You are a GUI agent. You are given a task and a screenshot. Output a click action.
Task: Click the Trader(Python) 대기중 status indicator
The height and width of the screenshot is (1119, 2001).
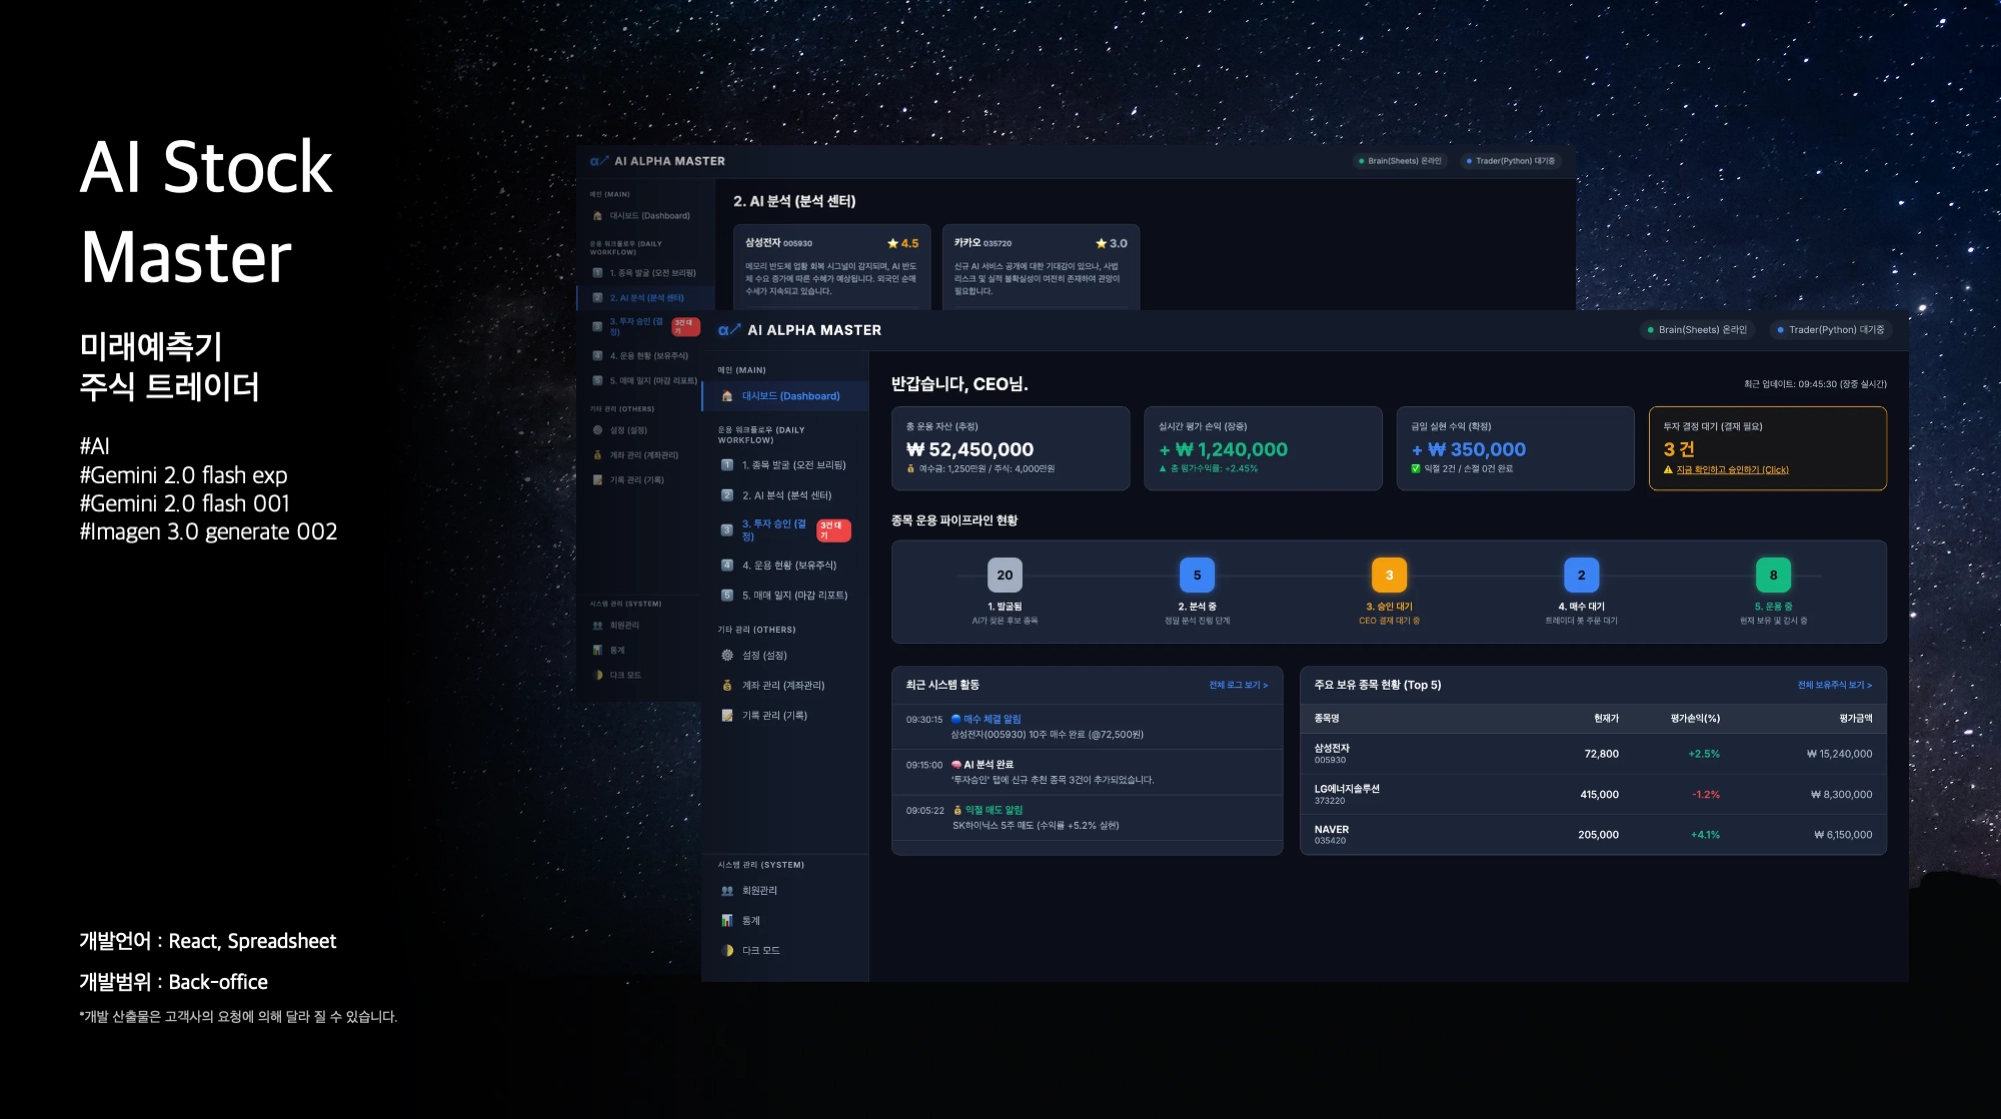pyautogui.click(x=1830, y=330)
